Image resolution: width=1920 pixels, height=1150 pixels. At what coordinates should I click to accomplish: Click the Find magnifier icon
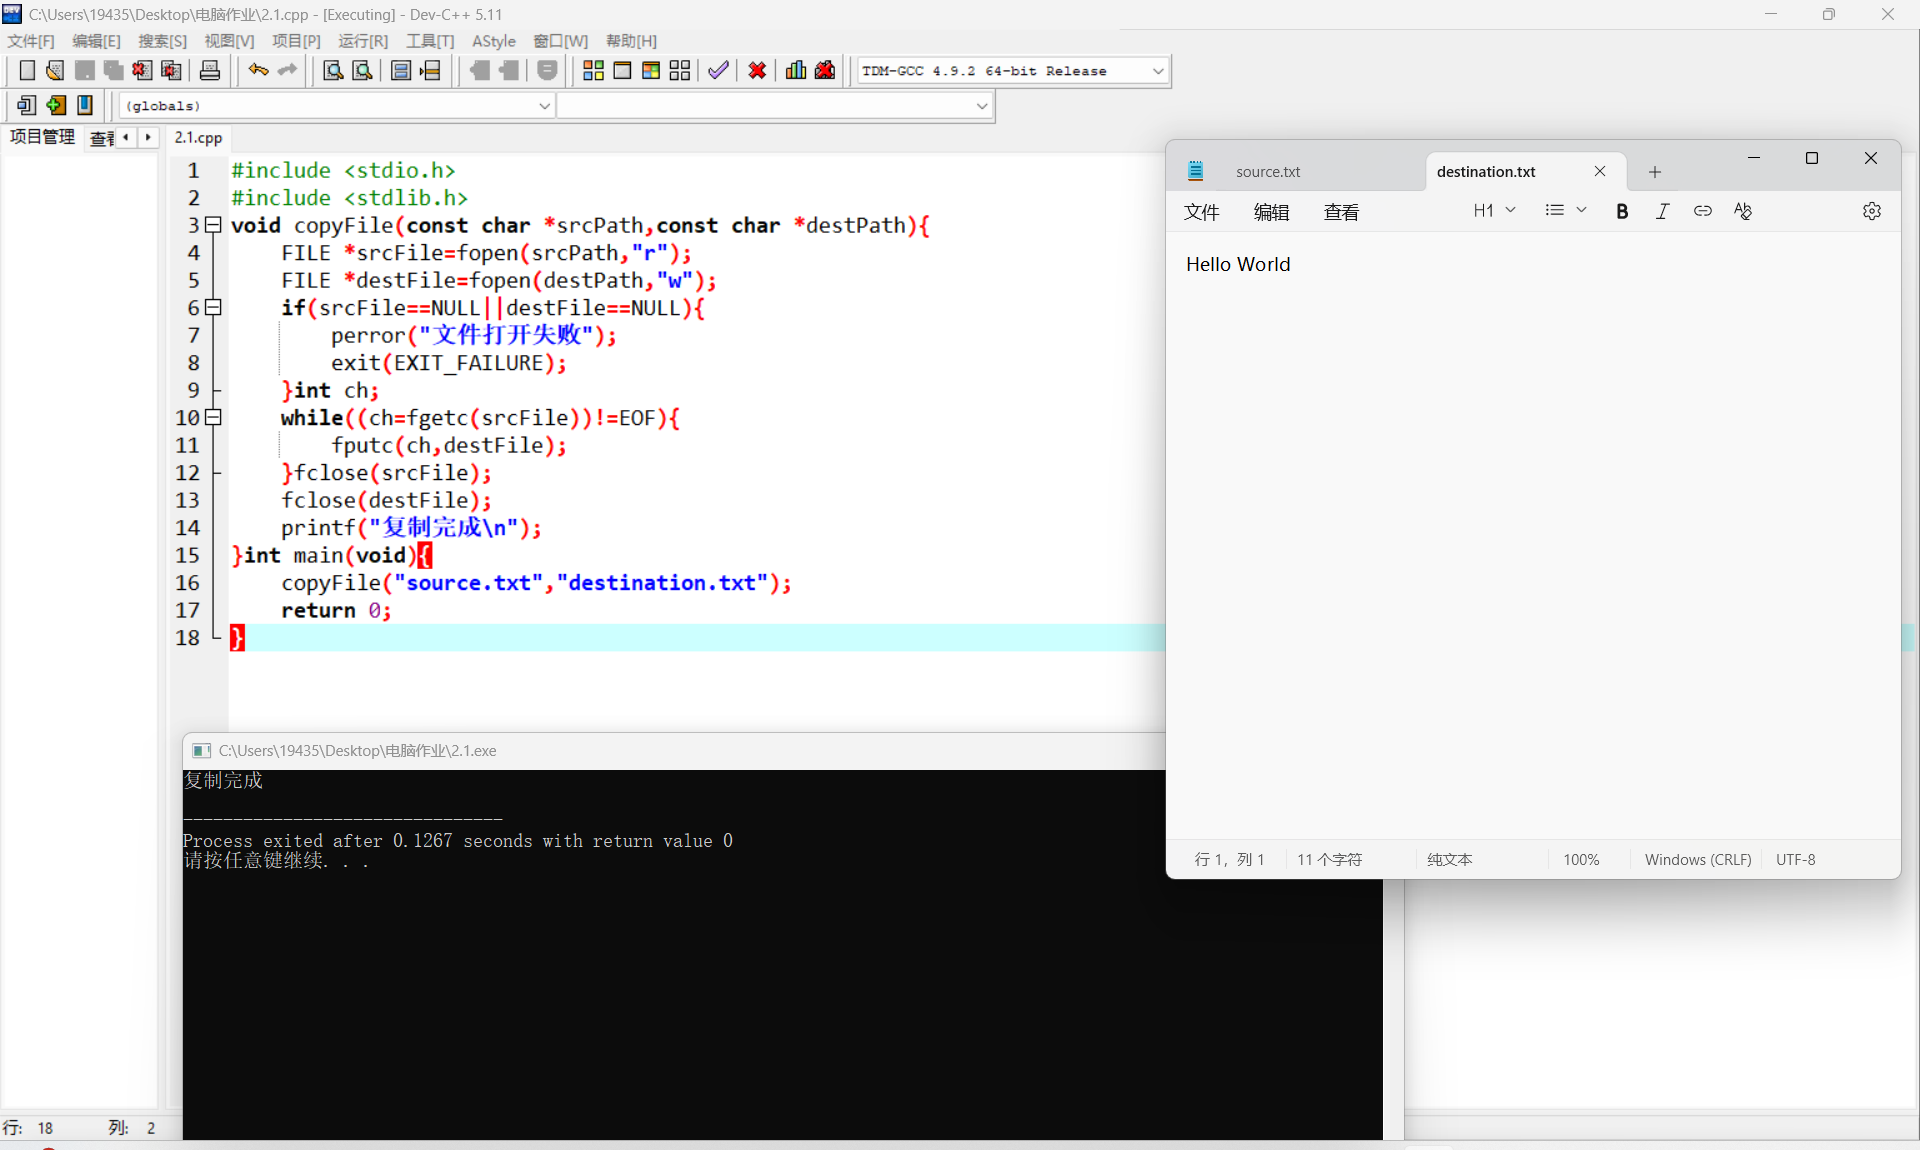333,71
